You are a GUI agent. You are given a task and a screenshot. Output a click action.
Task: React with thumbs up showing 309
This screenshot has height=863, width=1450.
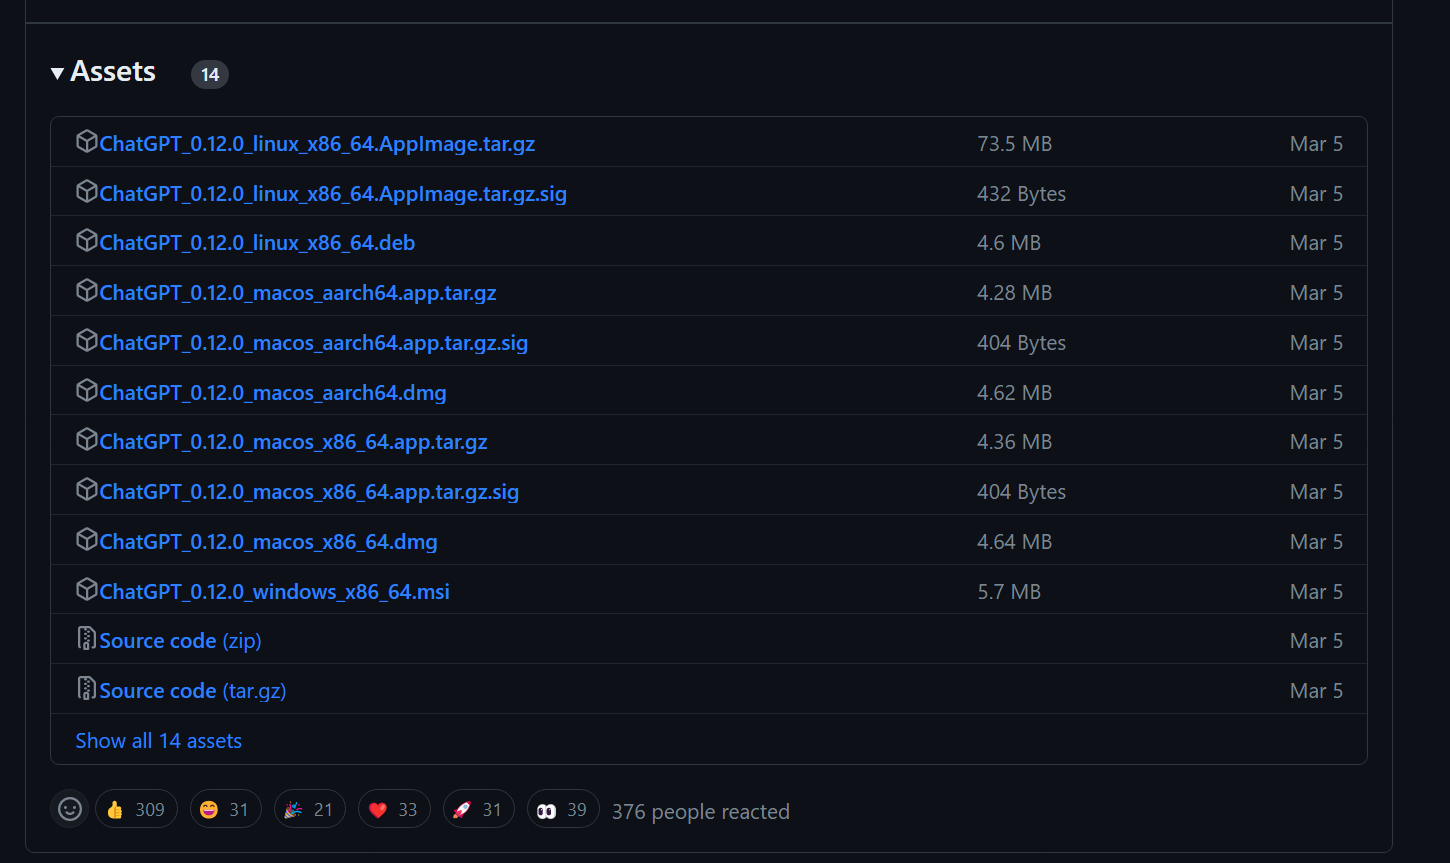[136, 809]
